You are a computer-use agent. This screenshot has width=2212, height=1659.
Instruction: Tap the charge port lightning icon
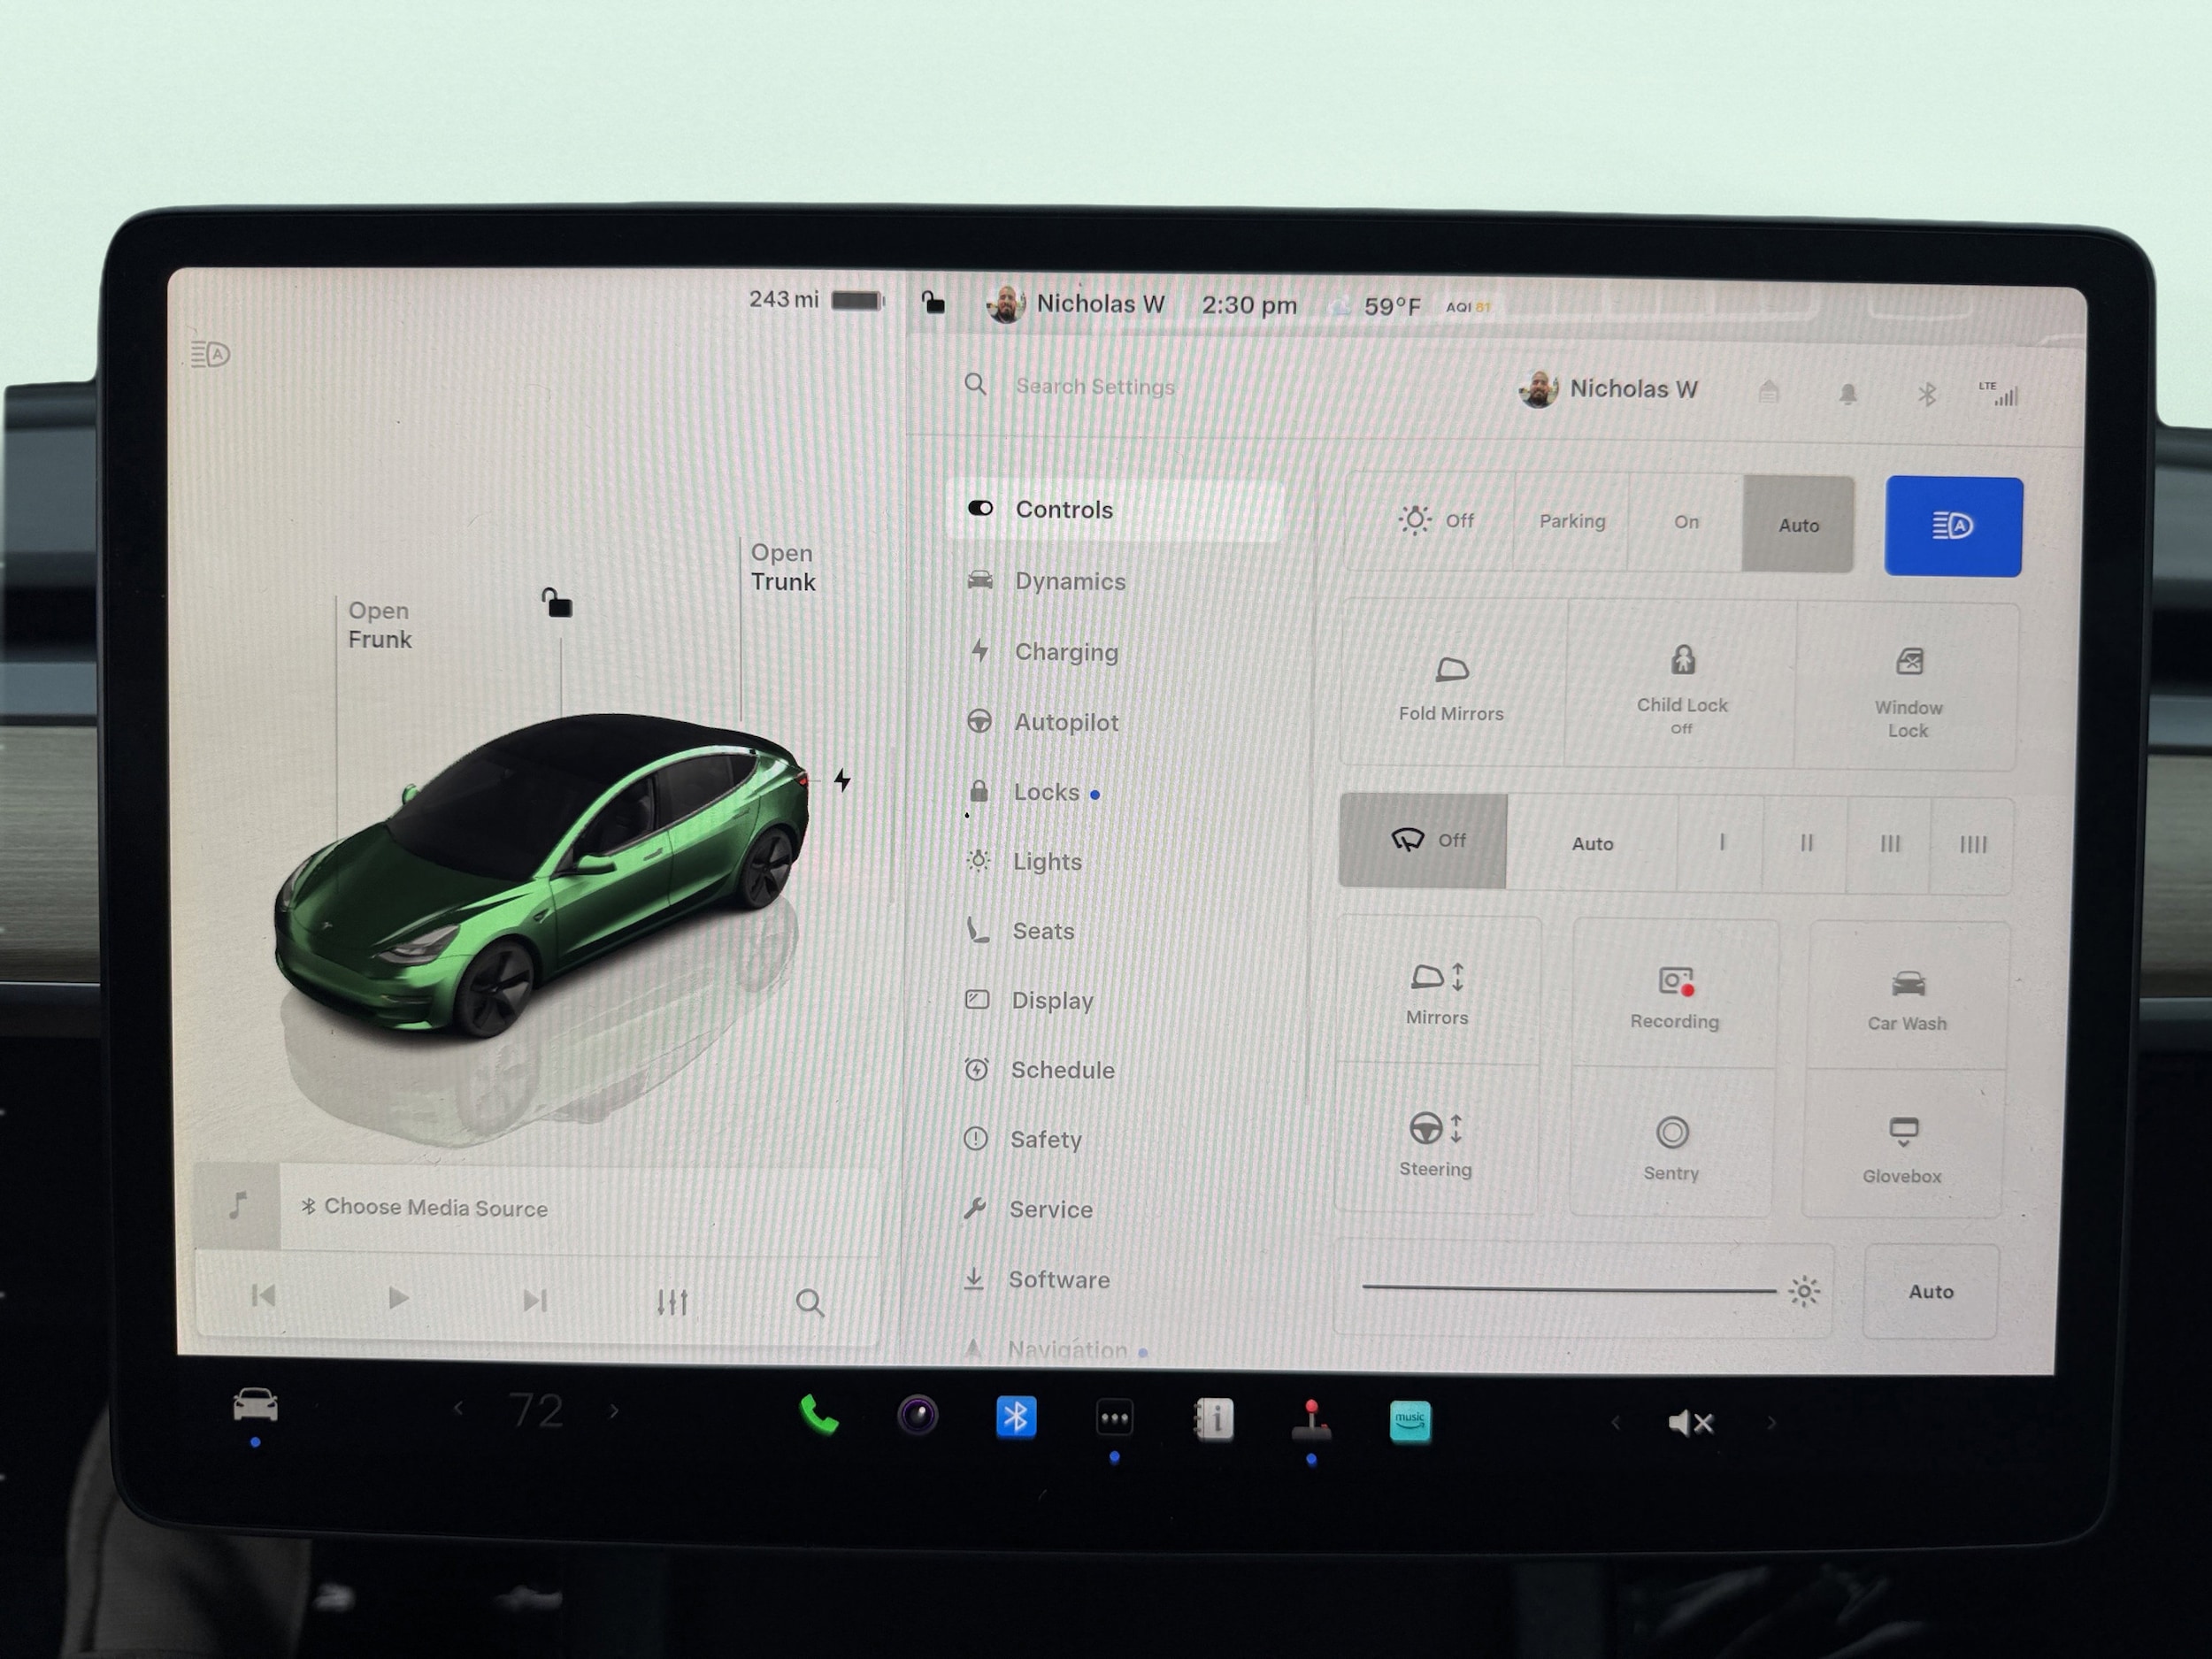tap(842, 780)
